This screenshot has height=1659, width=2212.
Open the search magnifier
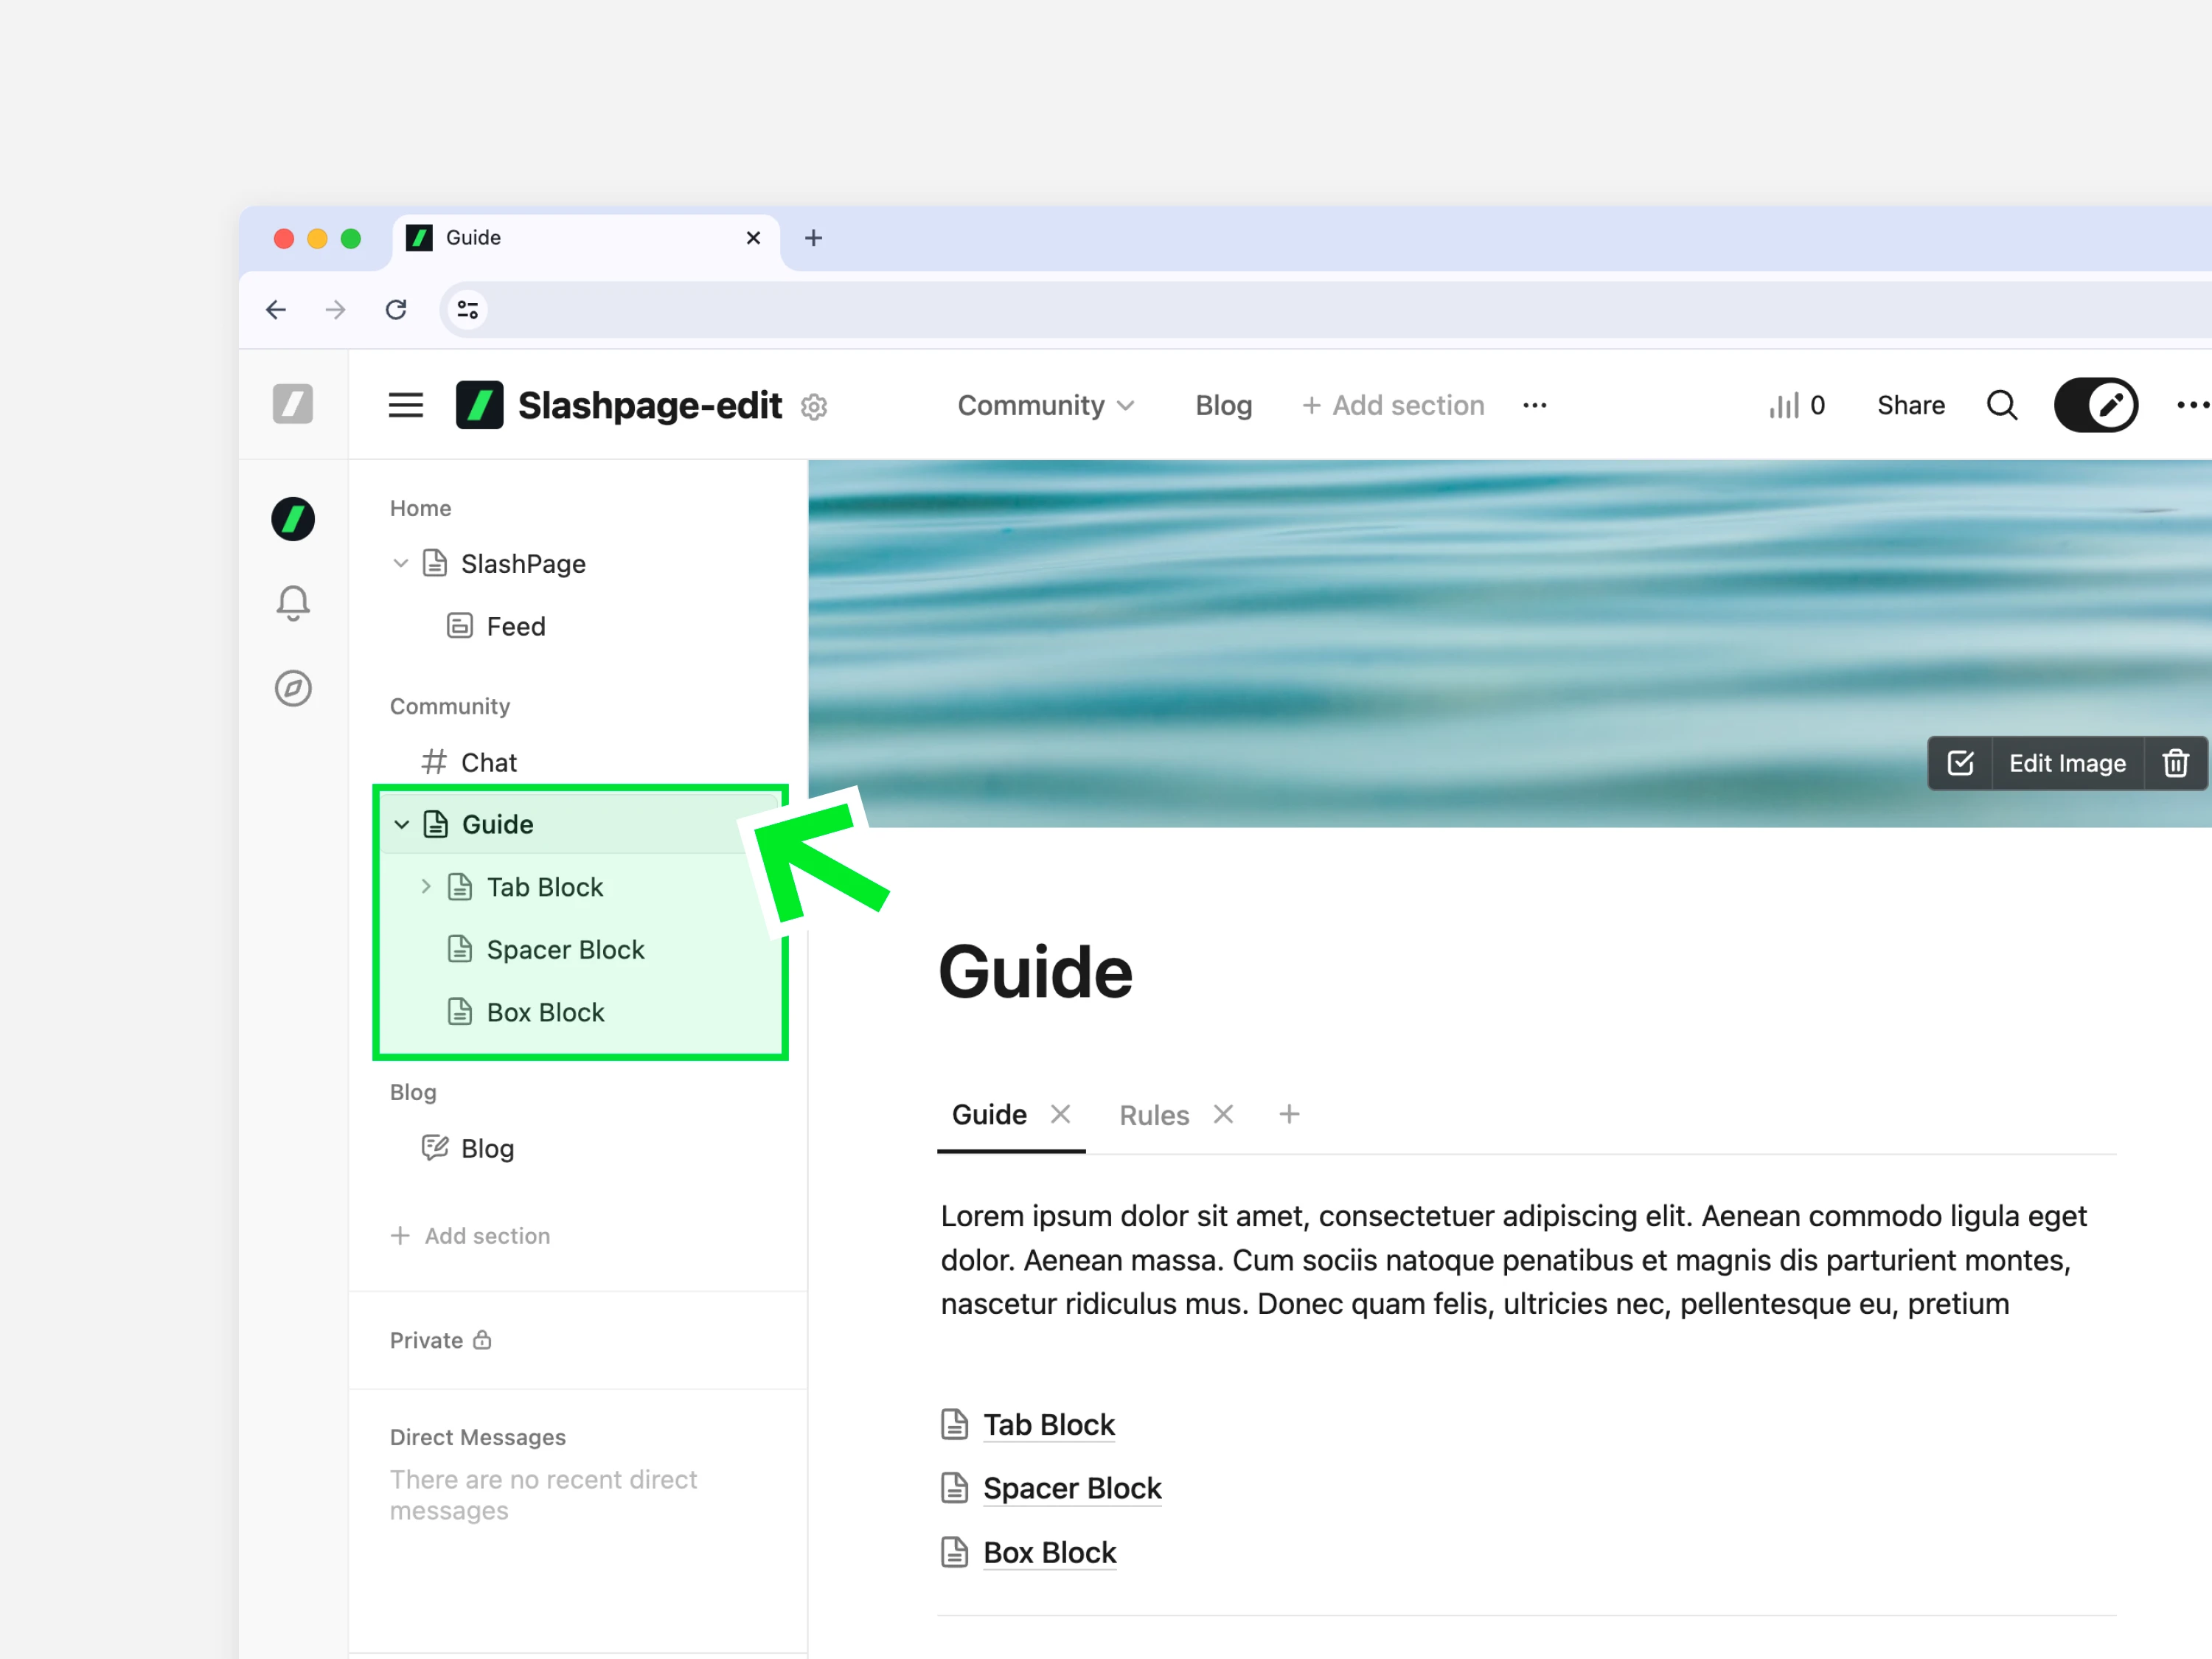click(2002, 405)
